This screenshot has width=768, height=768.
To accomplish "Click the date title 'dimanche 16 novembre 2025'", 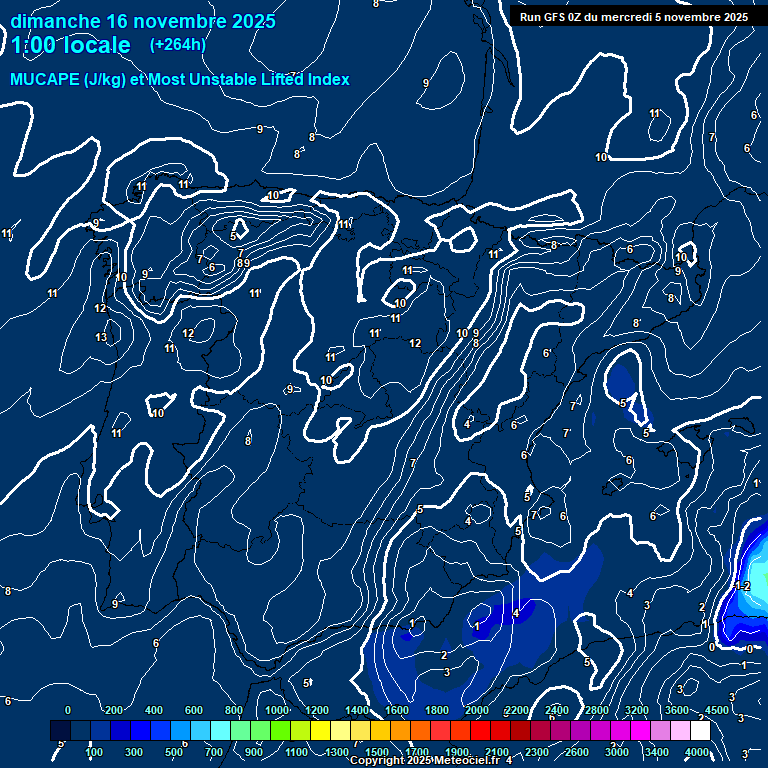I will click(x=143, y=21).
